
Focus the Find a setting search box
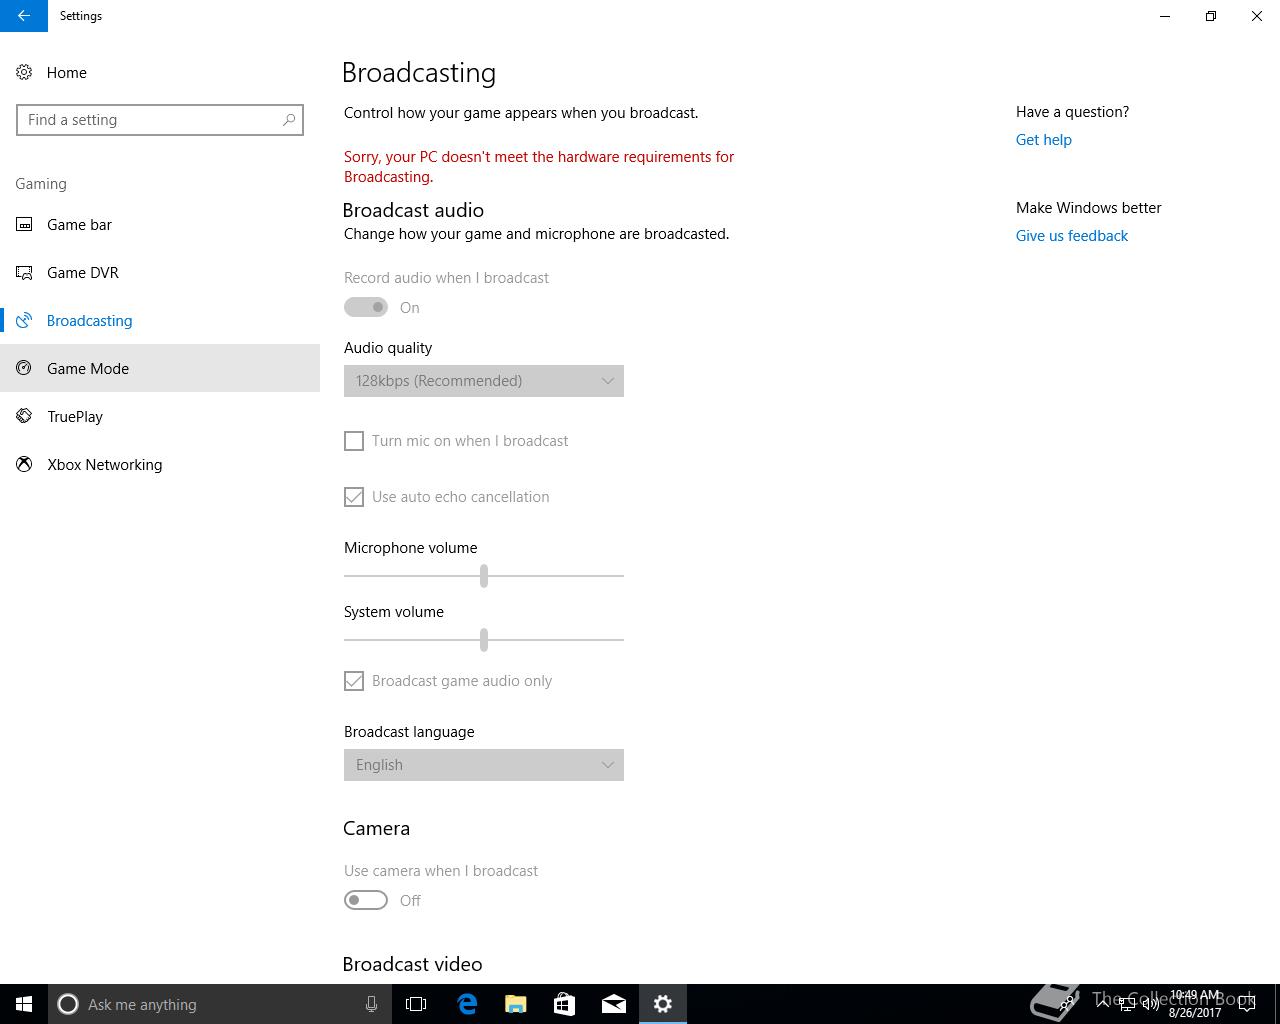160,120
